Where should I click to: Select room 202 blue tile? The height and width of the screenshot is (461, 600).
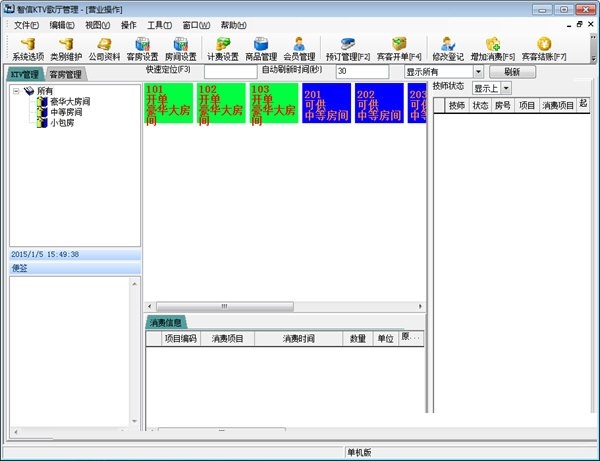(379, 103)
